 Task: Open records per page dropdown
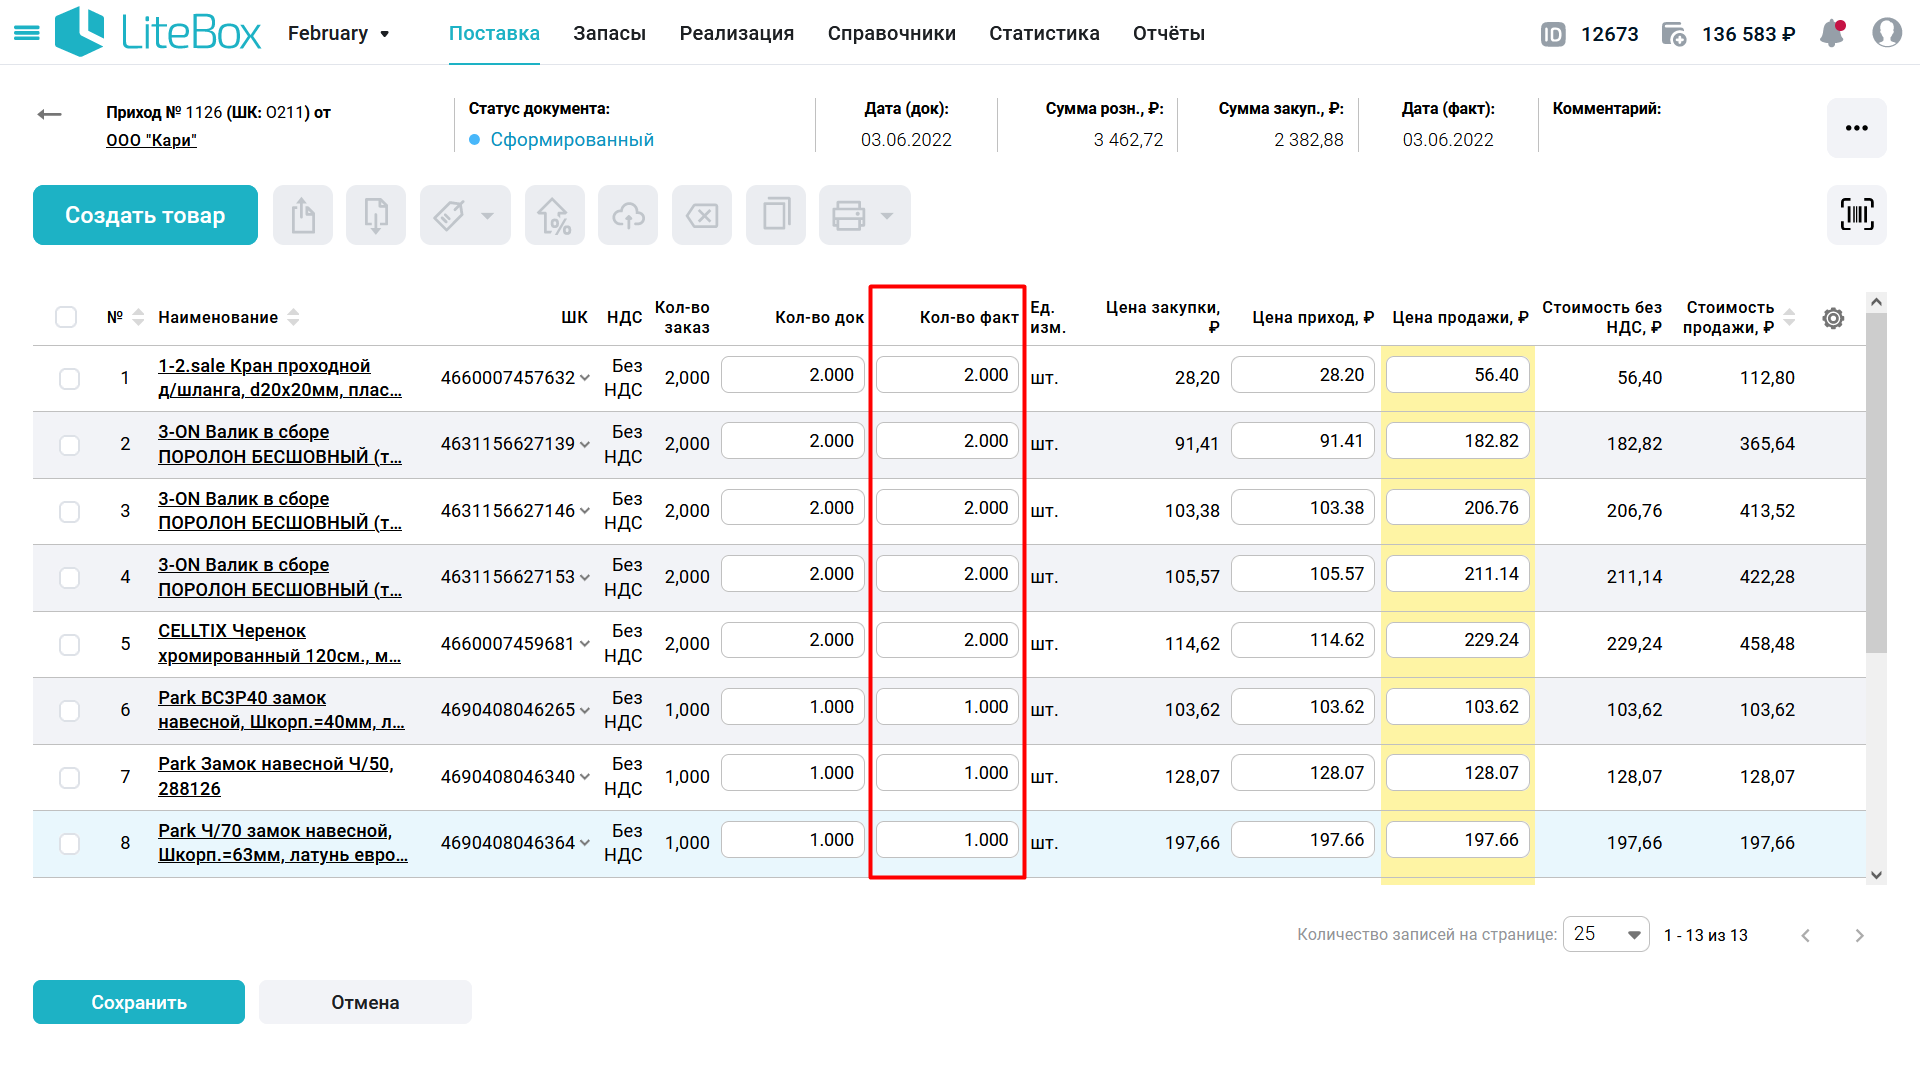[x=1606, y=934]
